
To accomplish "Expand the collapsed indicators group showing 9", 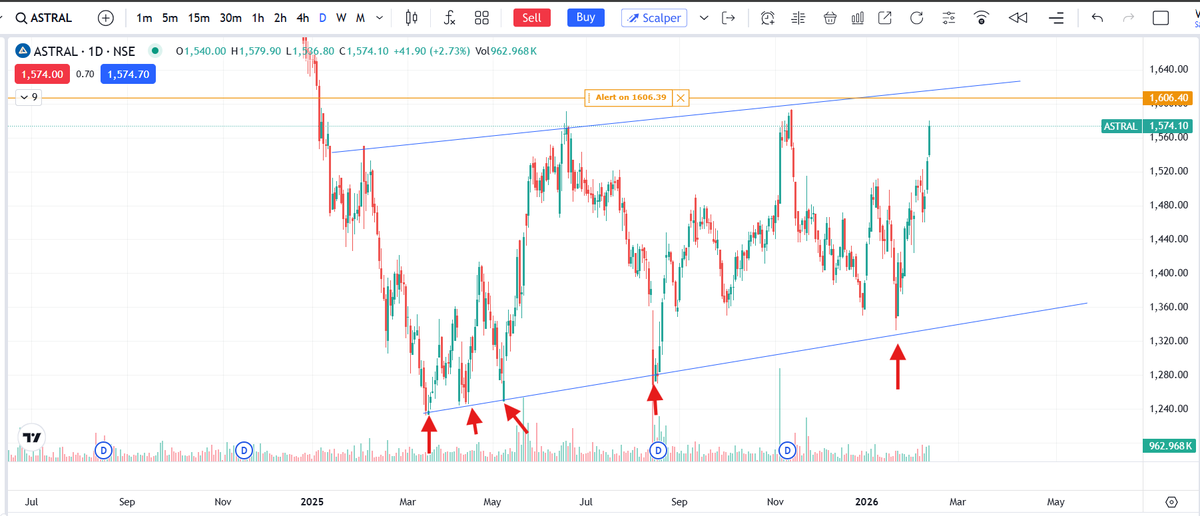I will (x=27, y=98).
